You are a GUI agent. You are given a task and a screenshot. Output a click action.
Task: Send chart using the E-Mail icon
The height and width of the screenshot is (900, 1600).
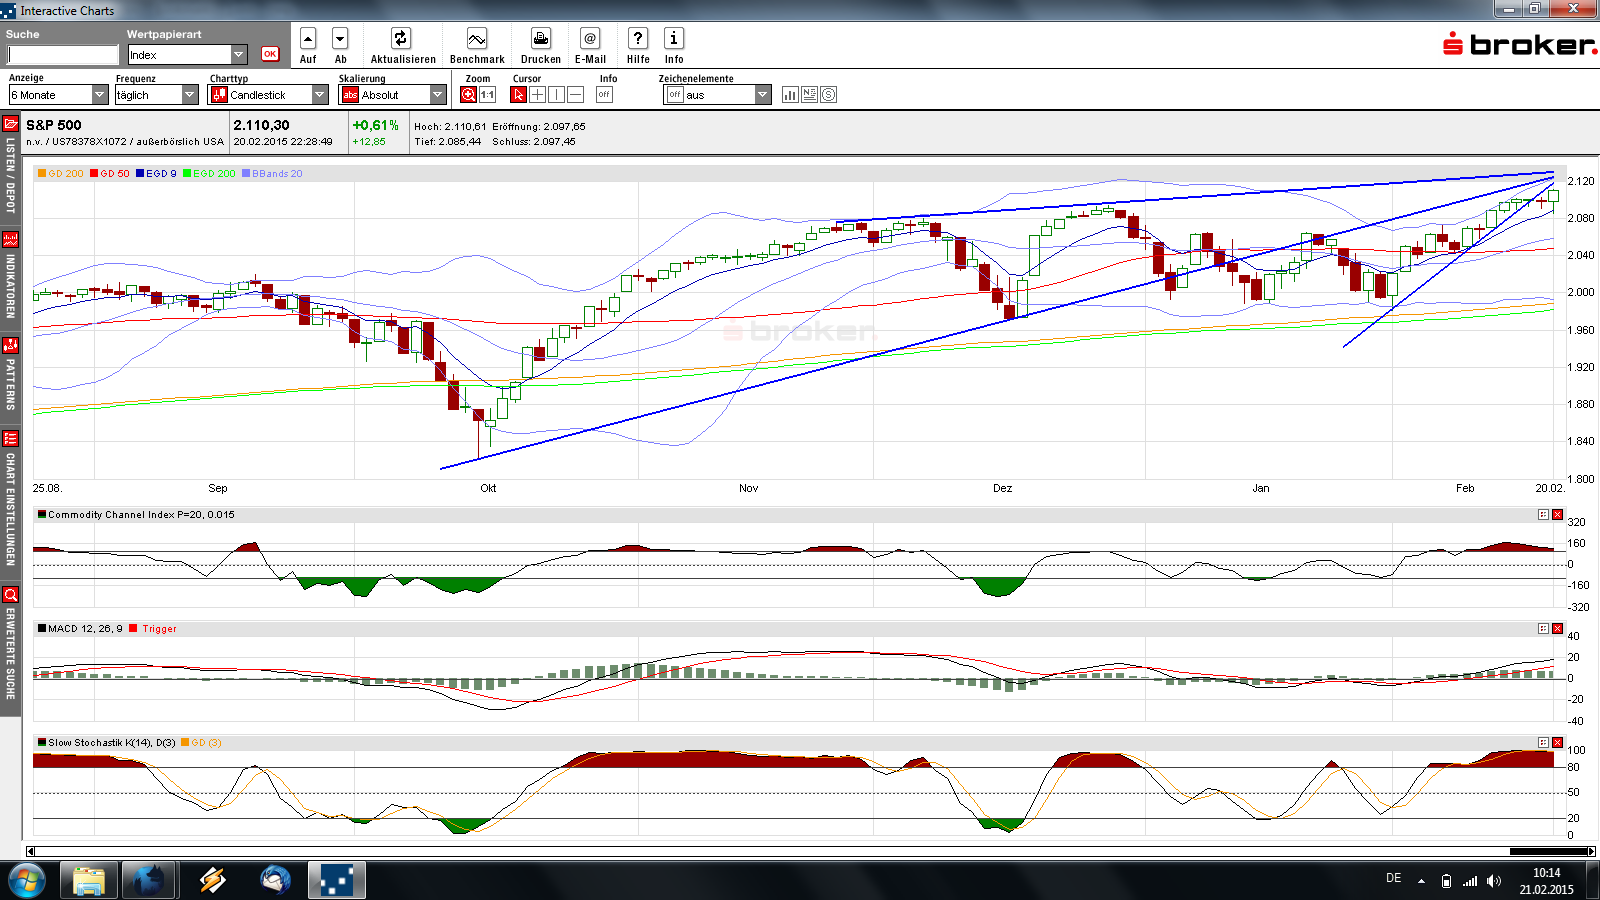(x=590, y=39)
